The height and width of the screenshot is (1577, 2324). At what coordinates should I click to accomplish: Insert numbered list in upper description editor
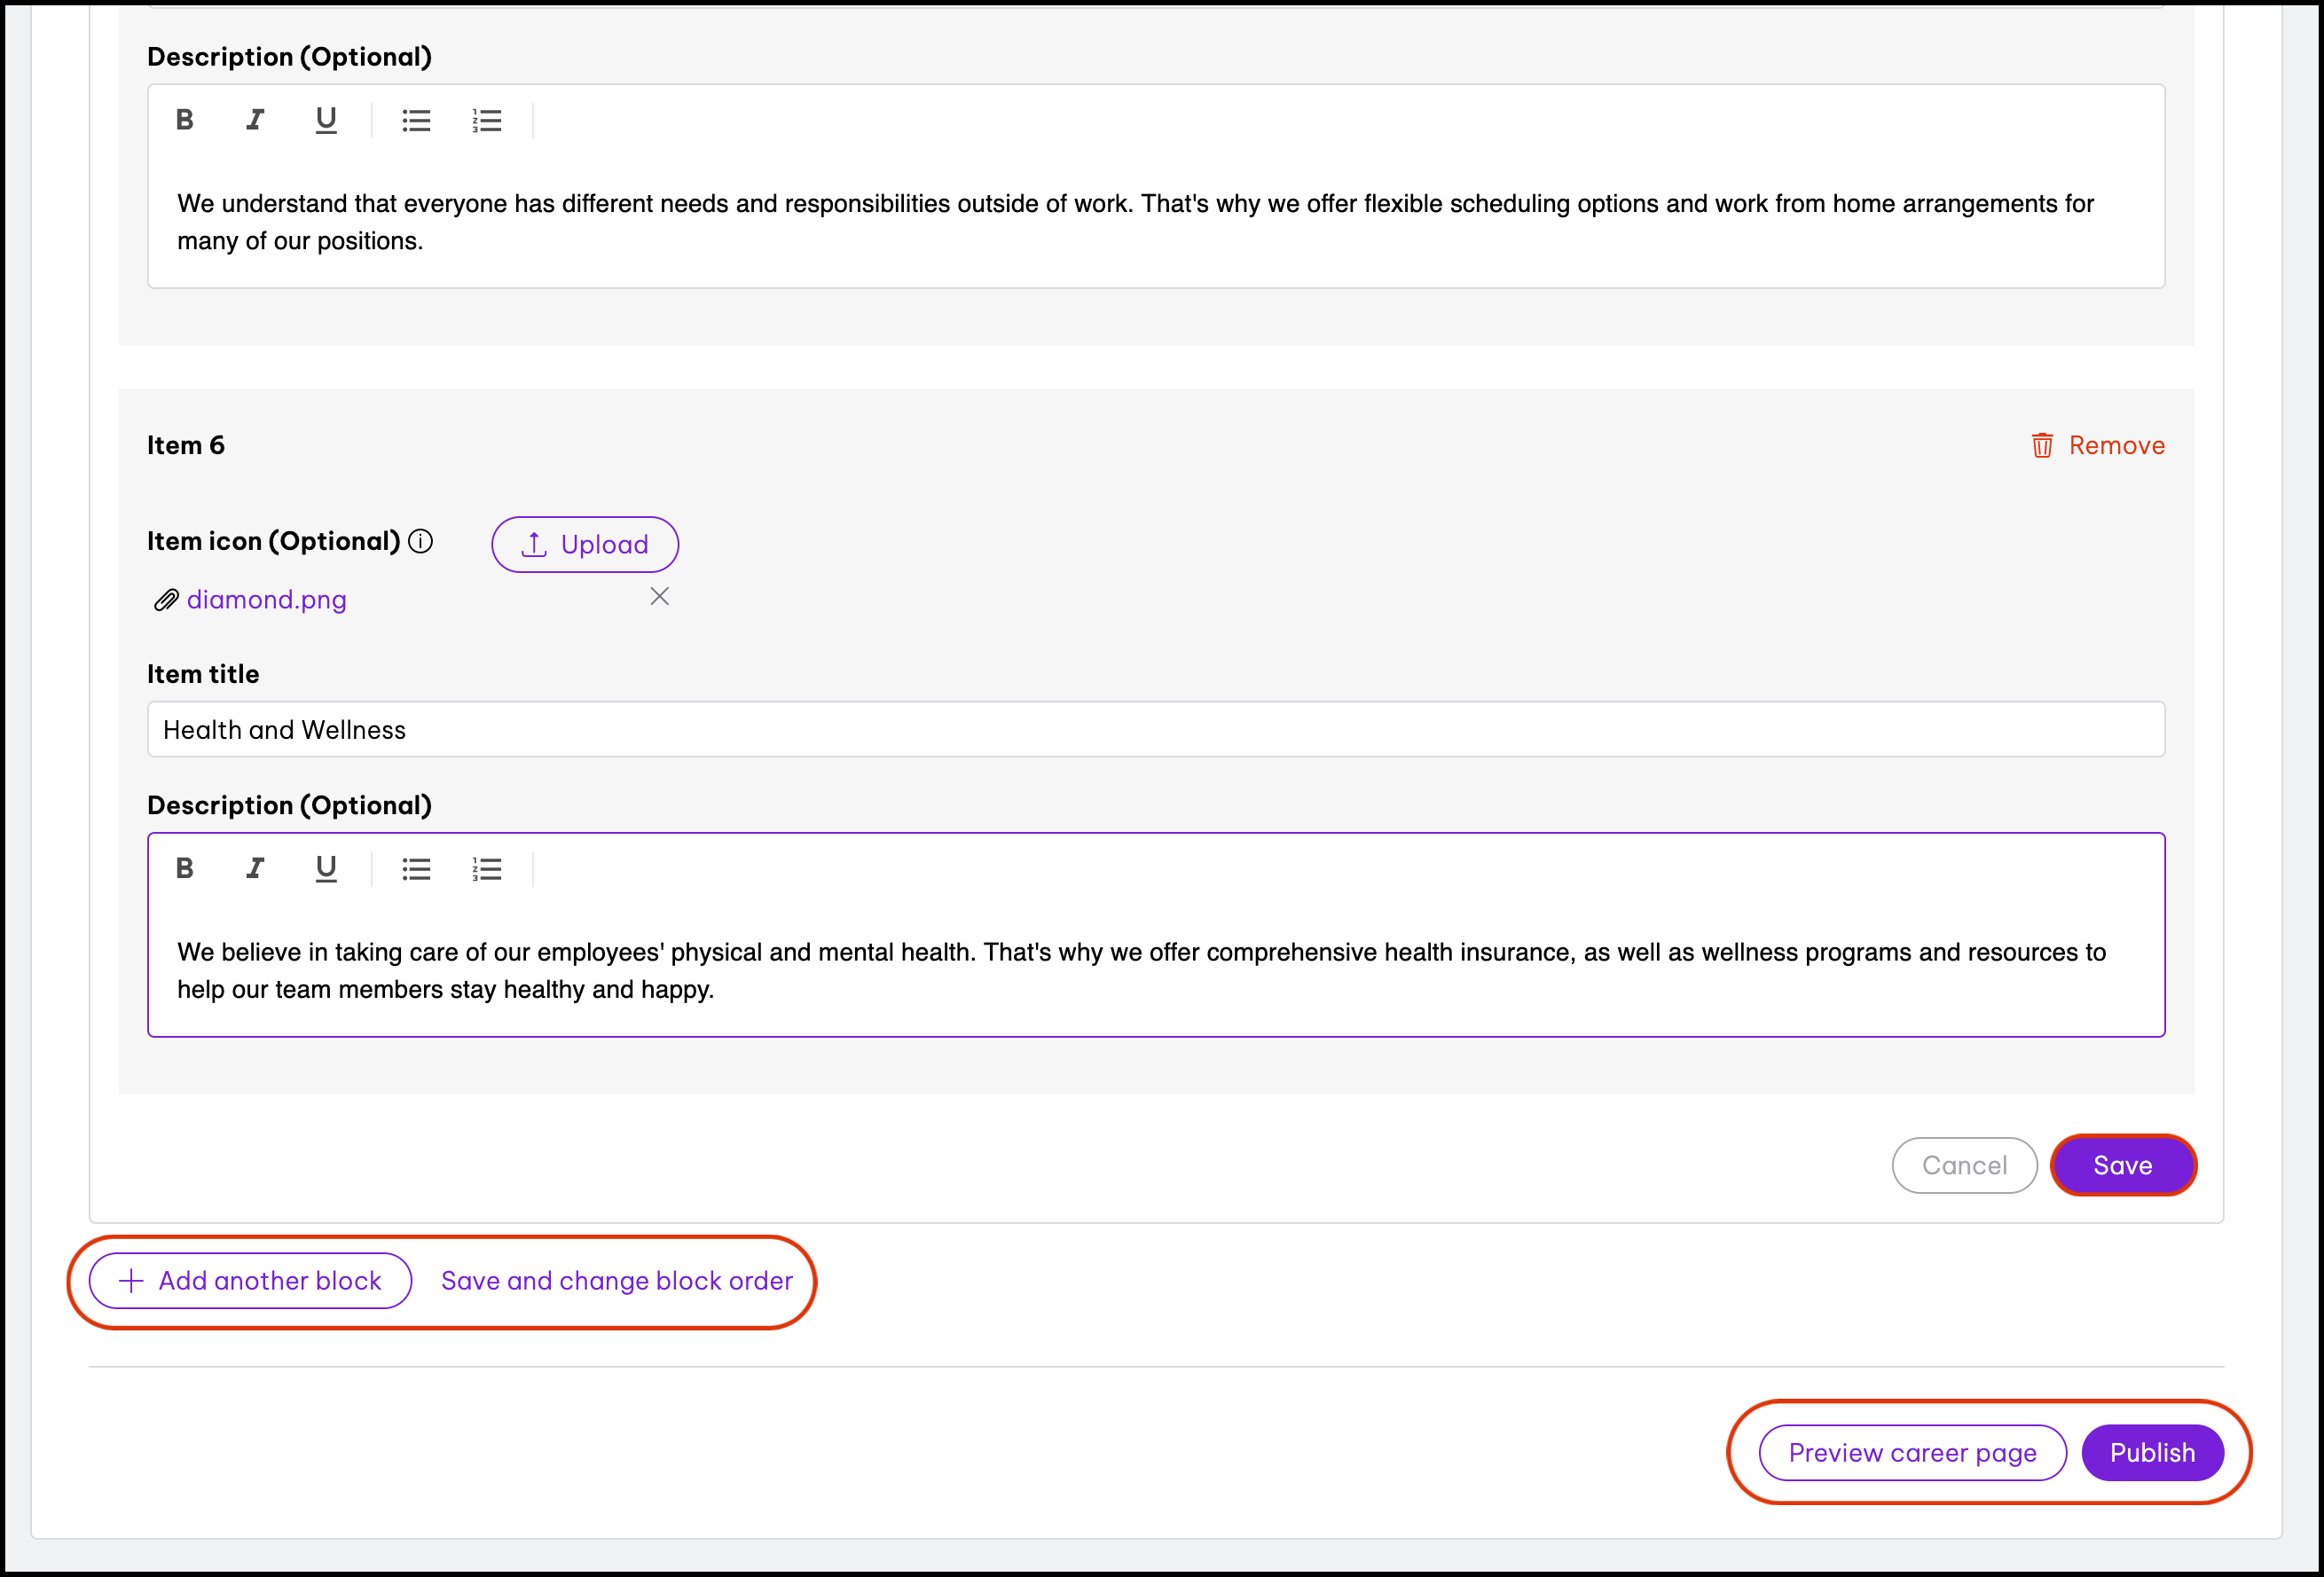point(487,121)
